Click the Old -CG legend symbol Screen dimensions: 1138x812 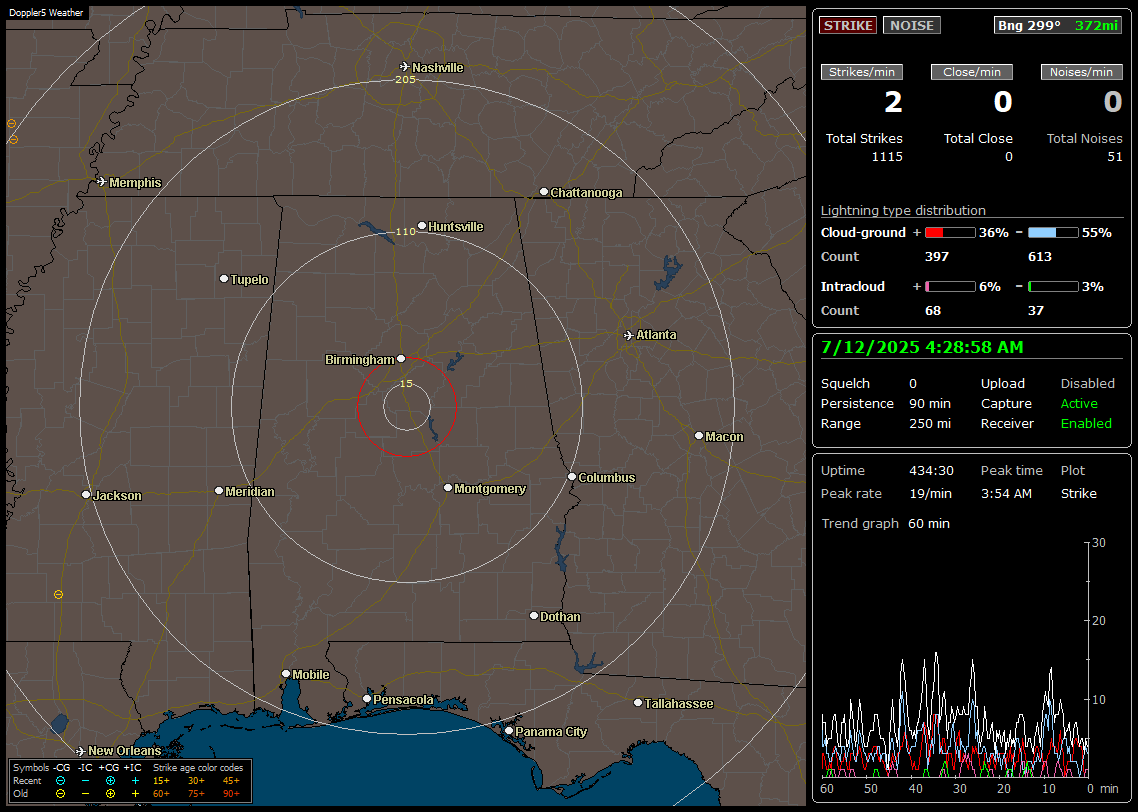tap(60, 794)
